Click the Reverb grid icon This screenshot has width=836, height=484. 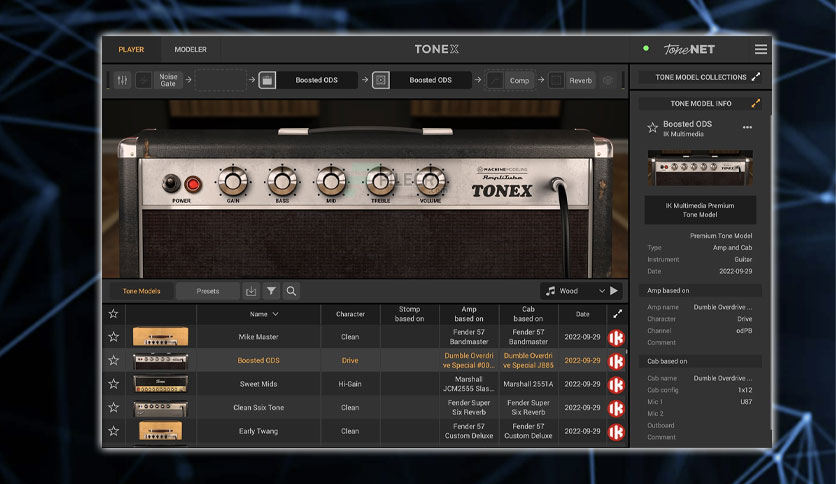pyautogui.click(x=556, y=80)
